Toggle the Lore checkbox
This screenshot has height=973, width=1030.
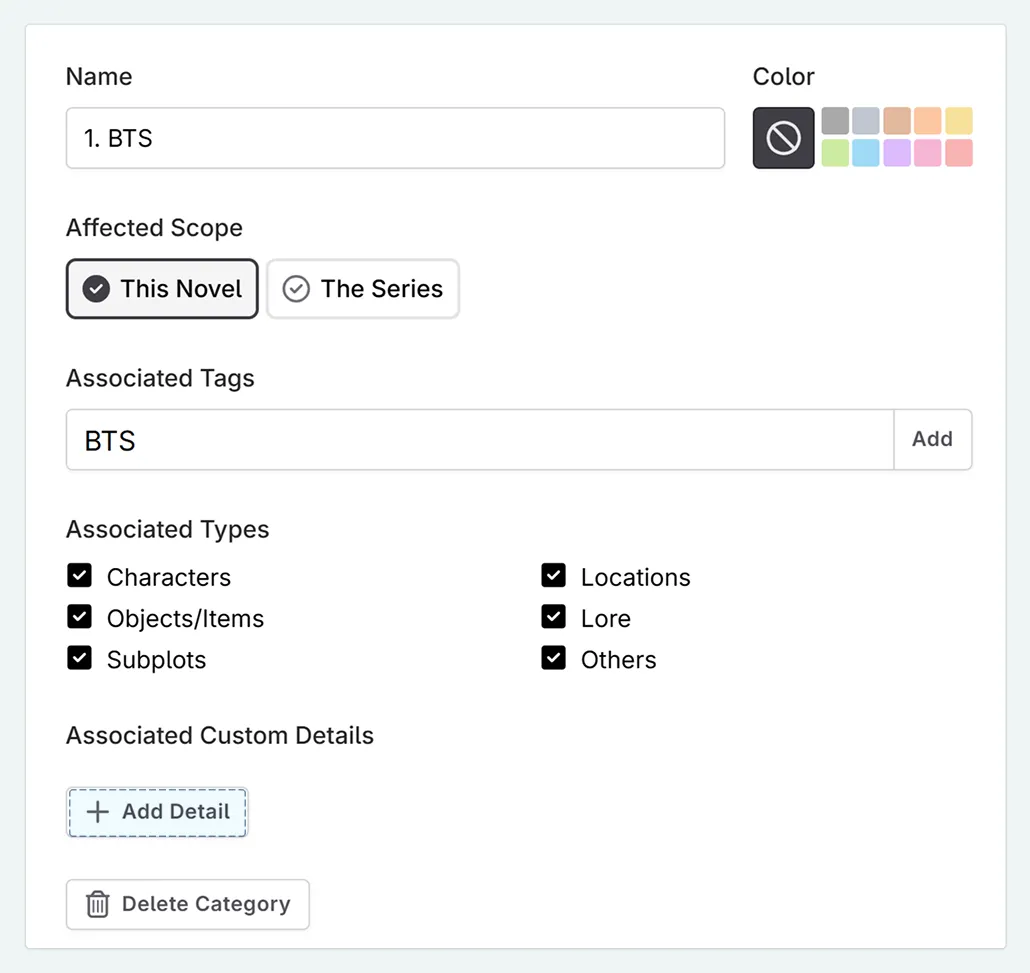point(554,617)
